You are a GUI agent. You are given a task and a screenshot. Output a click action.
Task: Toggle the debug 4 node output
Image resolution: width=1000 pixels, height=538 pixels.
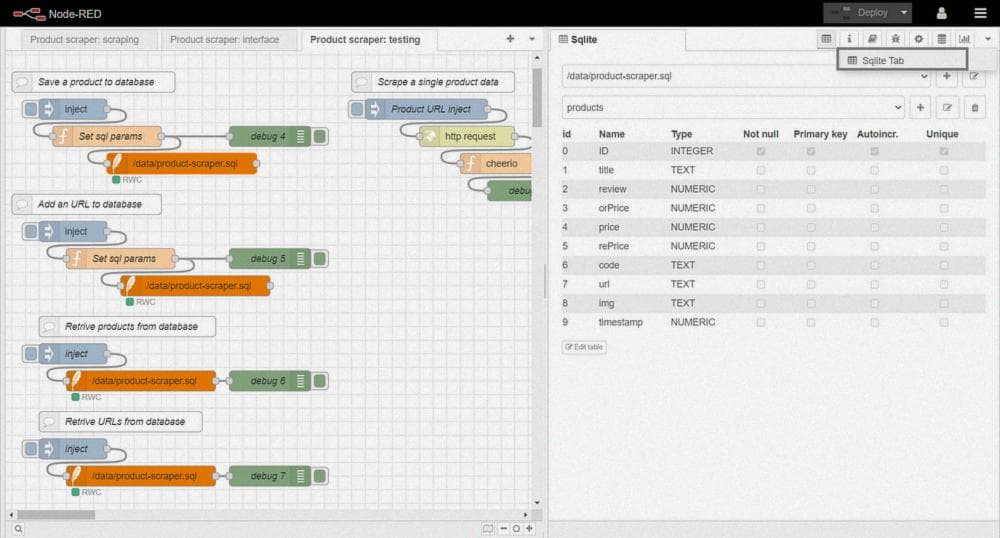click(321, 136)
